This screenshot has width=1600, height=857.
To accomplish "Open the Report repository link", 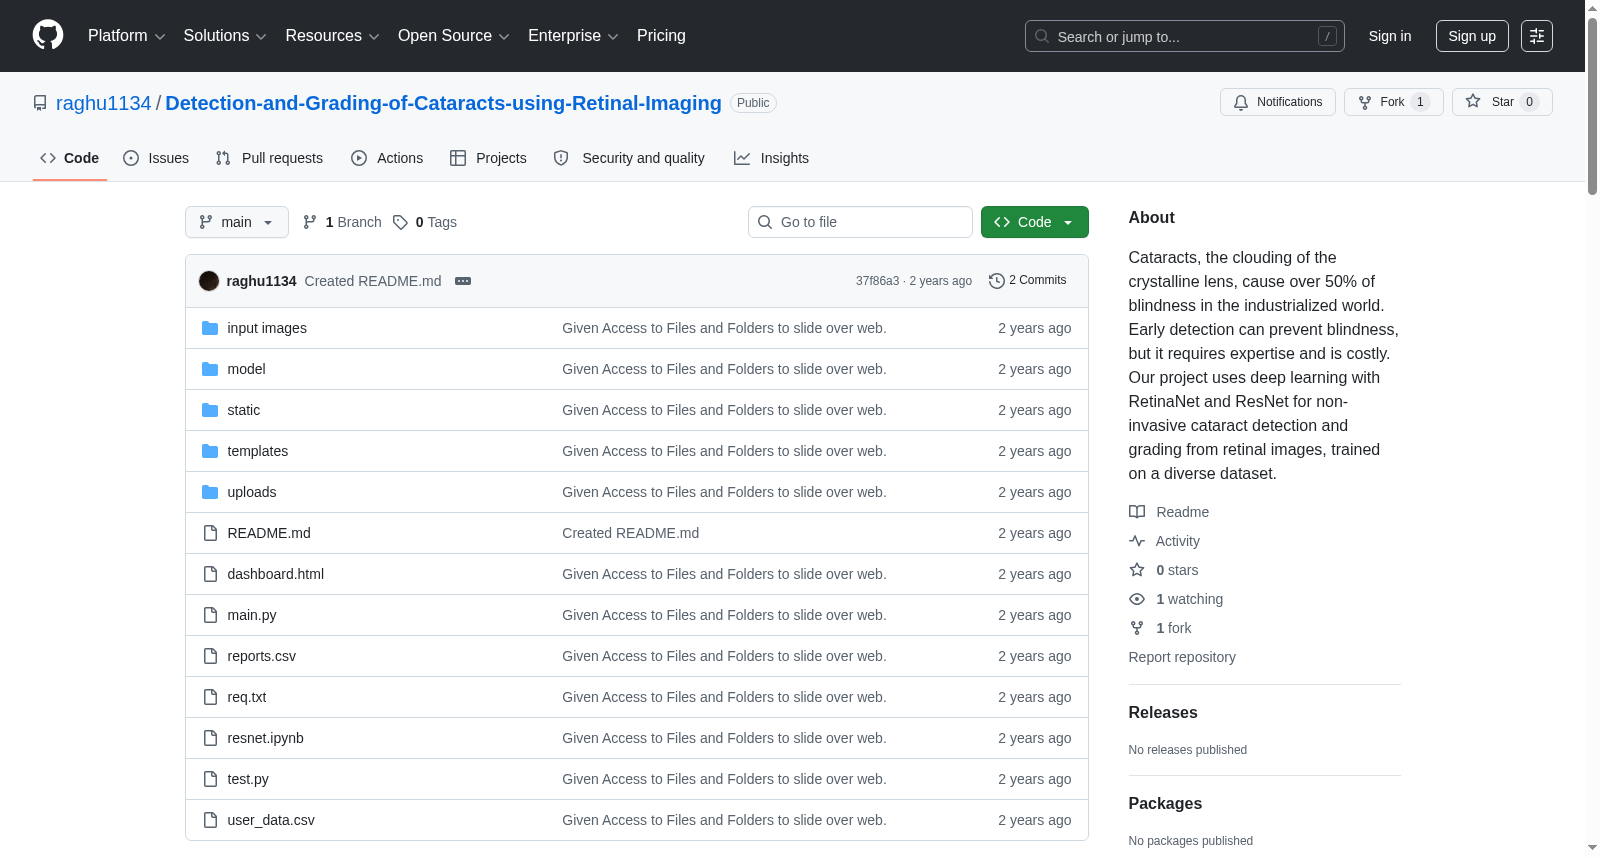I will click(x=1182, y=657).
